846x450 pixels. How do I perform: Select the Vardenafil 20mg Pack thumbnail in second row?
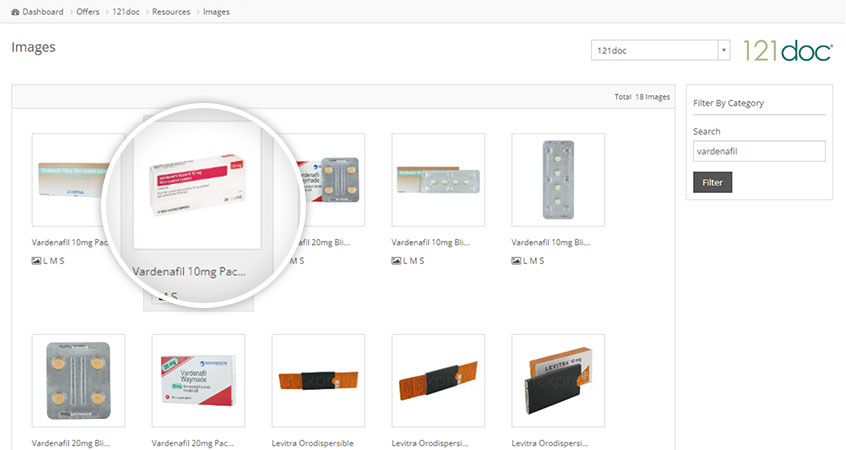pyautogui.click(x=198, y=381)
